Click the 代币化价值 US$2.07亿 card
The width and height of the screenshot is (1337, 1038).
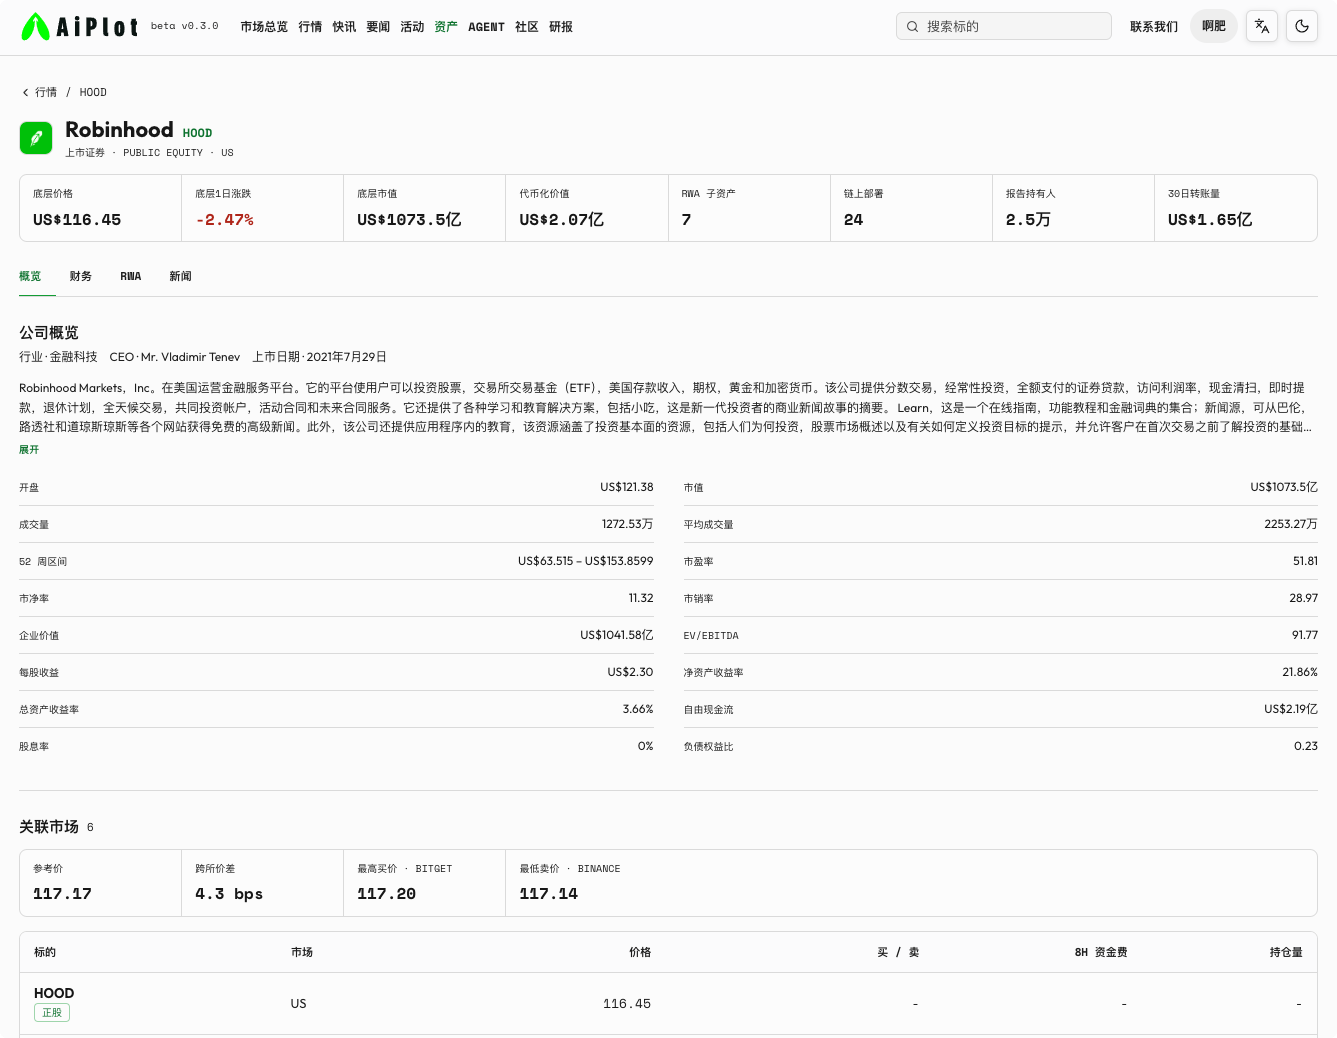click(x=587, y=208)
